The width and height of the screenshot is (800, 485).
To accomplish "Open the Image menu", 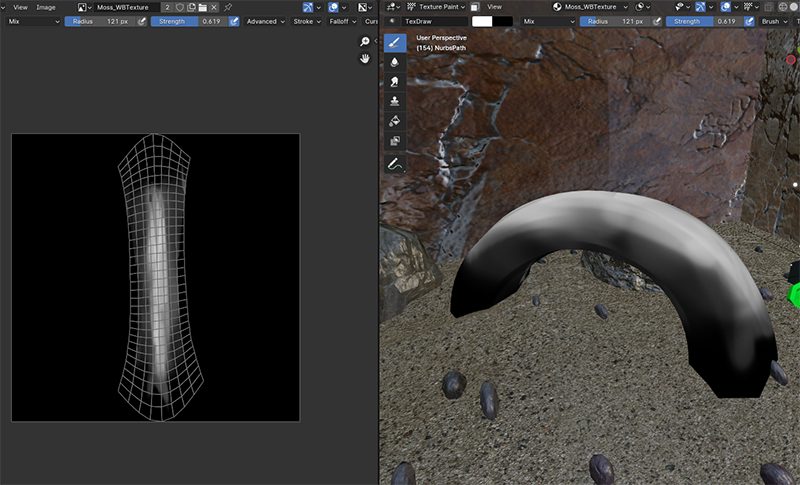I will click(46, 7).
